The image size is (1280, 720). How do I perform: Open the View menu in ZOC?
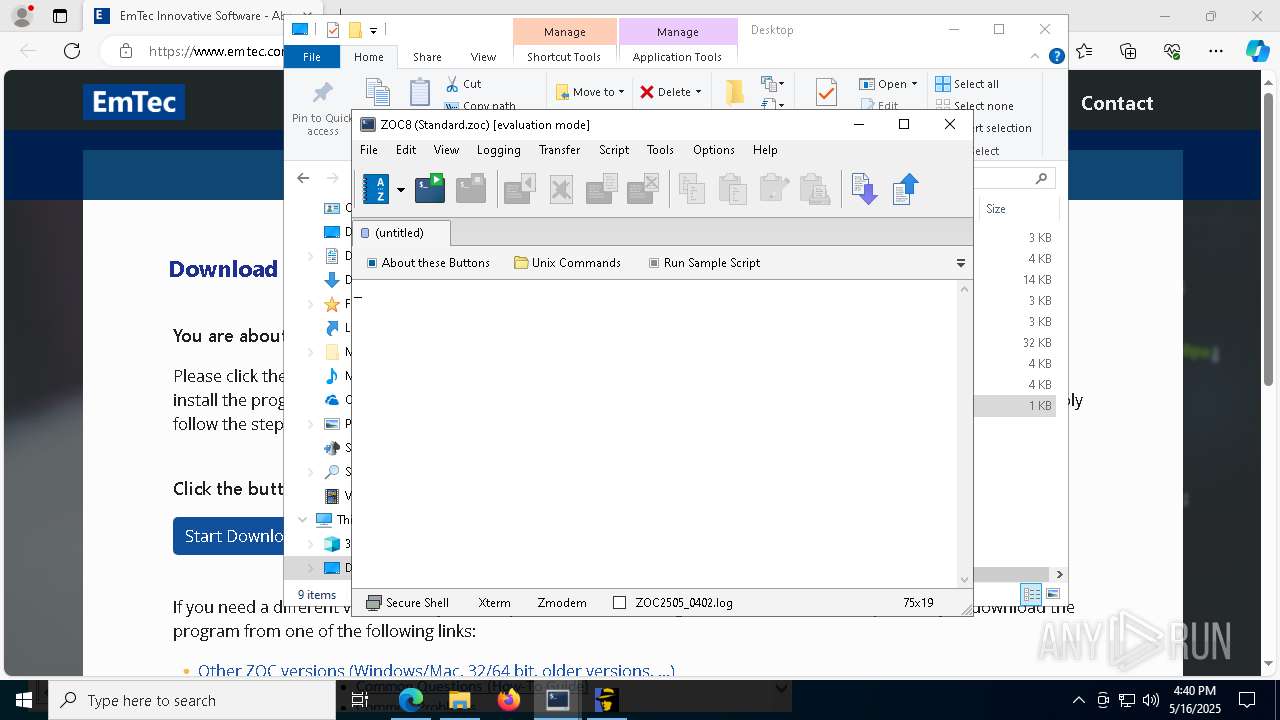pos(446,150)
